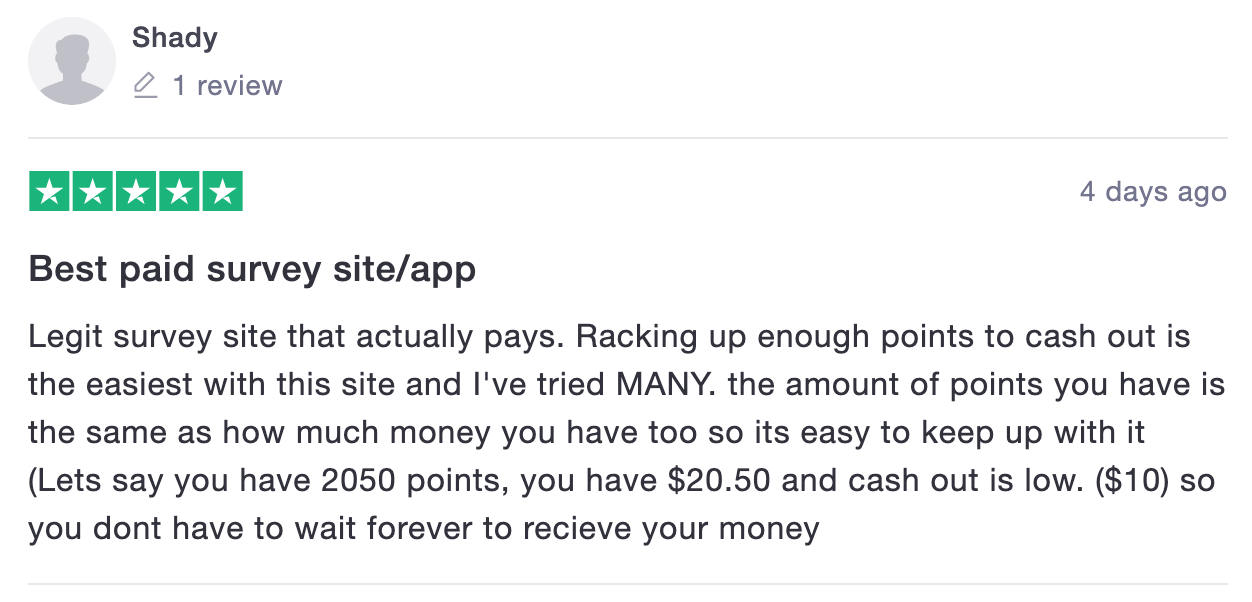Viewport: 1252px width, 602px height.
Task: Click the second green rating star
Action: [x=92, y=192]
